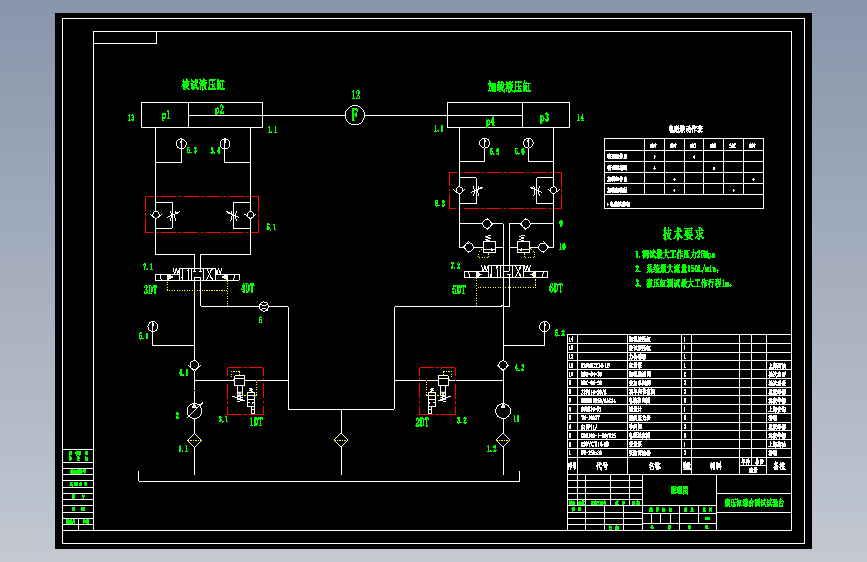
Task: Click the 名称 column header in parts list
Action: click(655, 466)
